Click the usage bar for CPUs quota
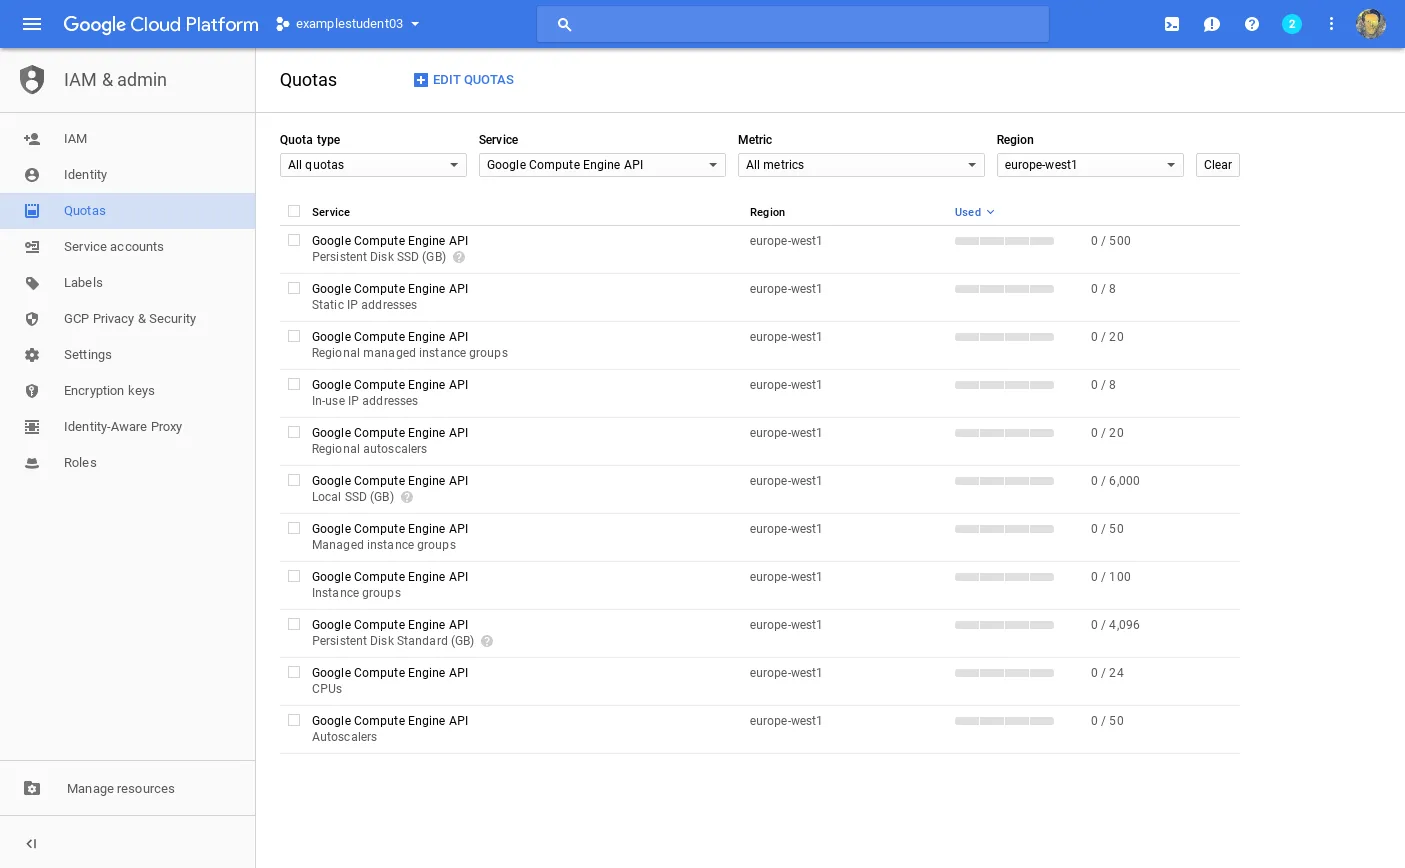The width and height of the screenshot is (1405, 868). click(1004, 673)
